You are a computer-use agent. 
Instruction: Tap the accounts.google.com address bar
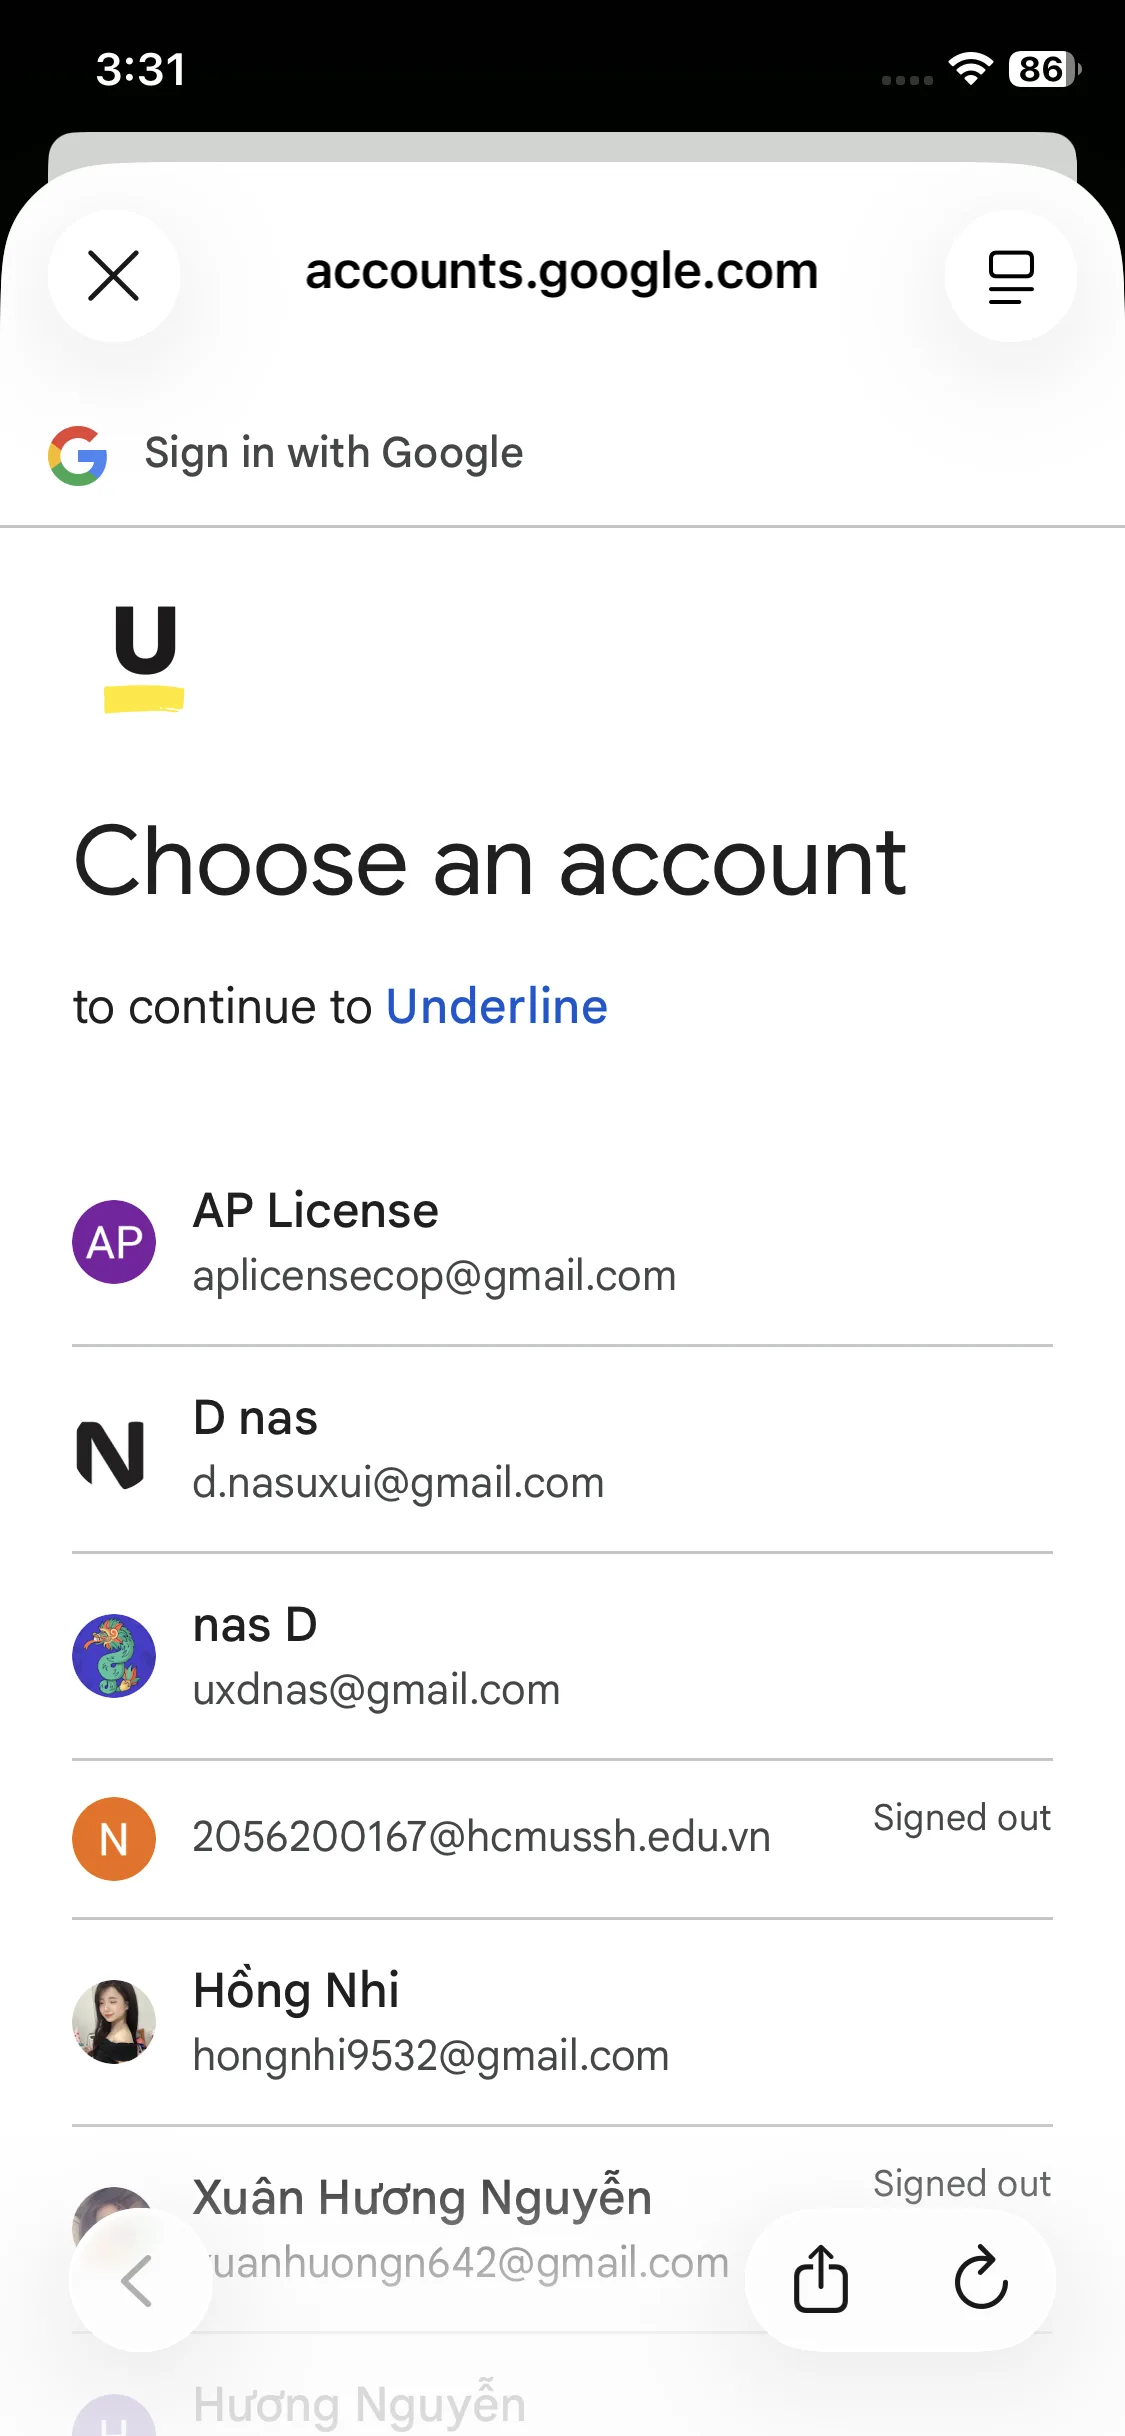tap(561, 272)
